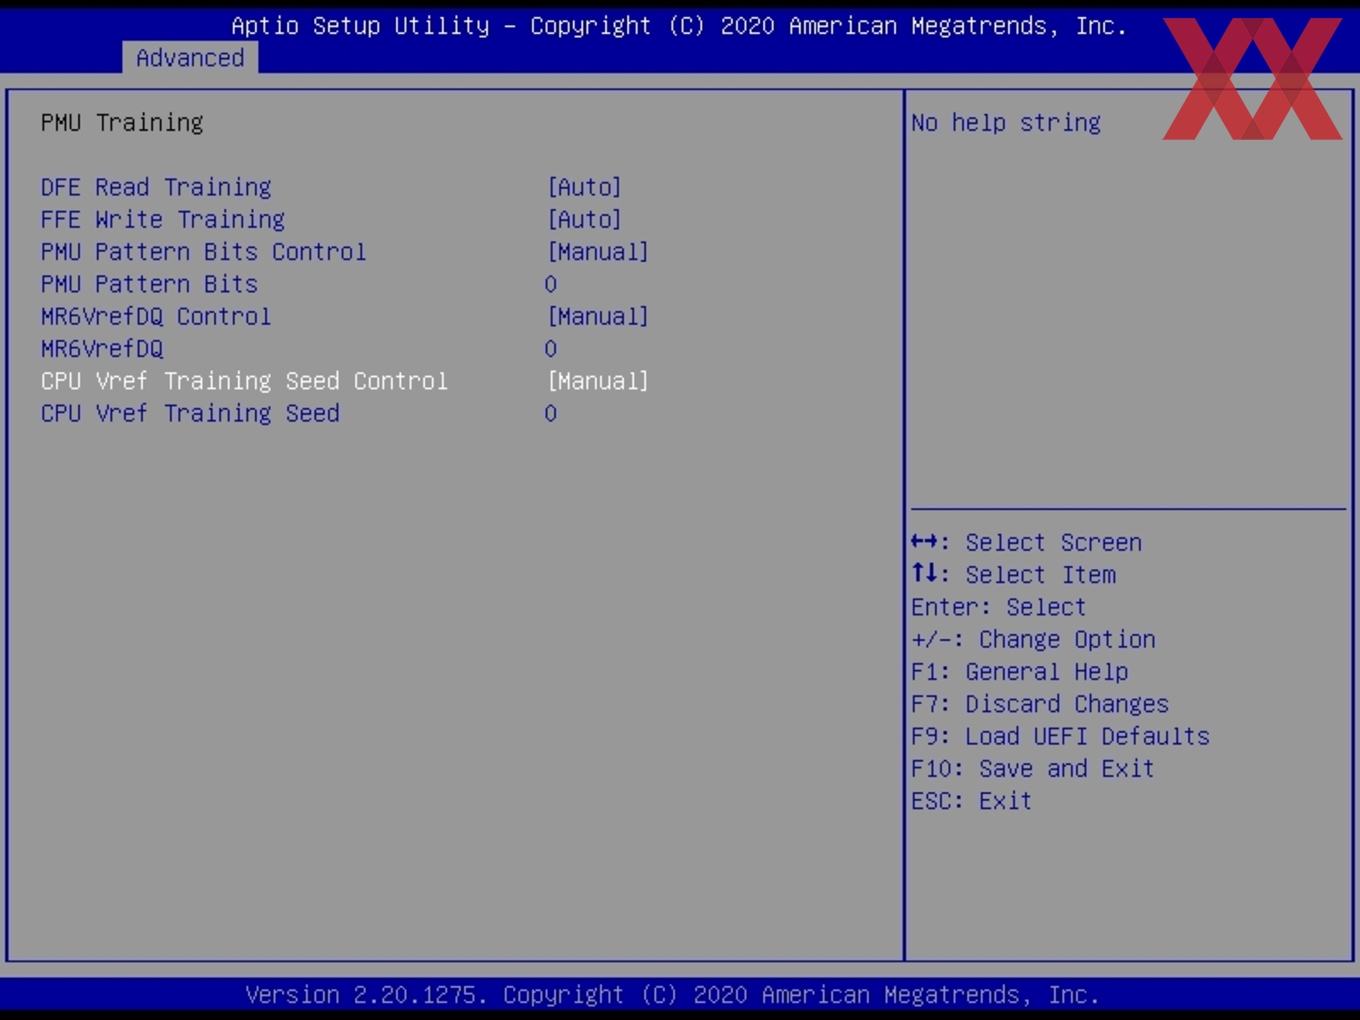Click the F9: Load UEFI Defaults hint
Image resolution: width=1360 pixels, height=1020 pixels.
point(1060,736)
